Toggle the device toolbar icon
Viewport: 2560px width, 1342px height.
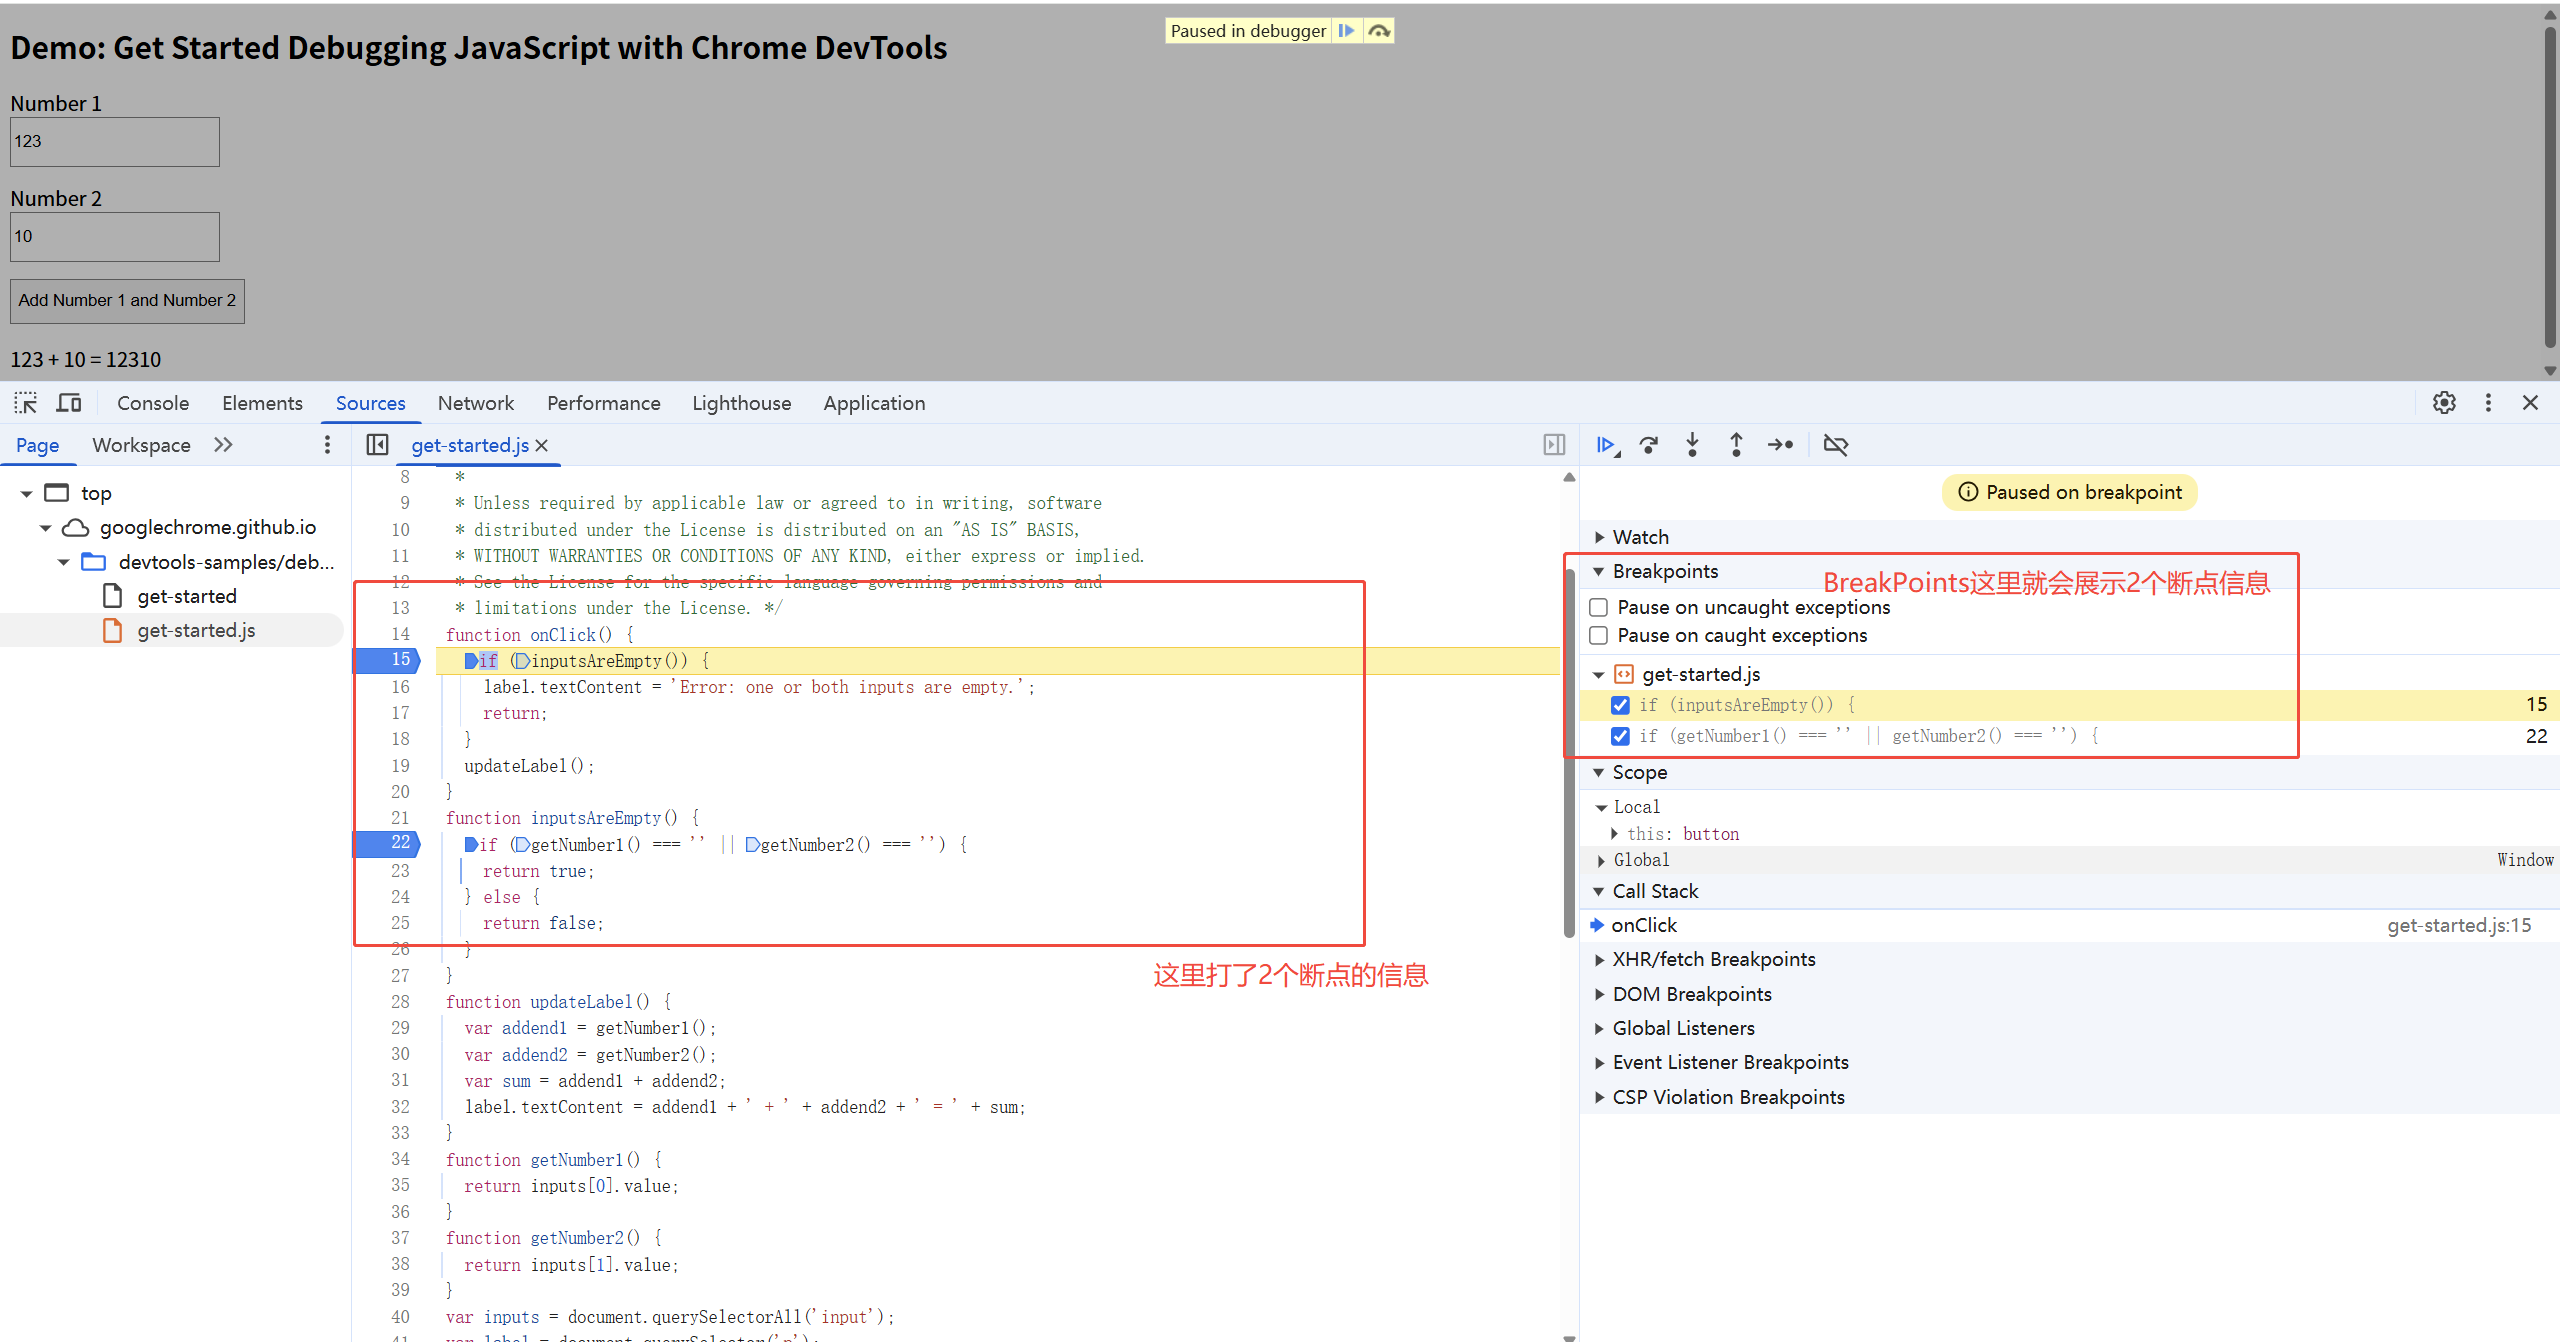69,403
